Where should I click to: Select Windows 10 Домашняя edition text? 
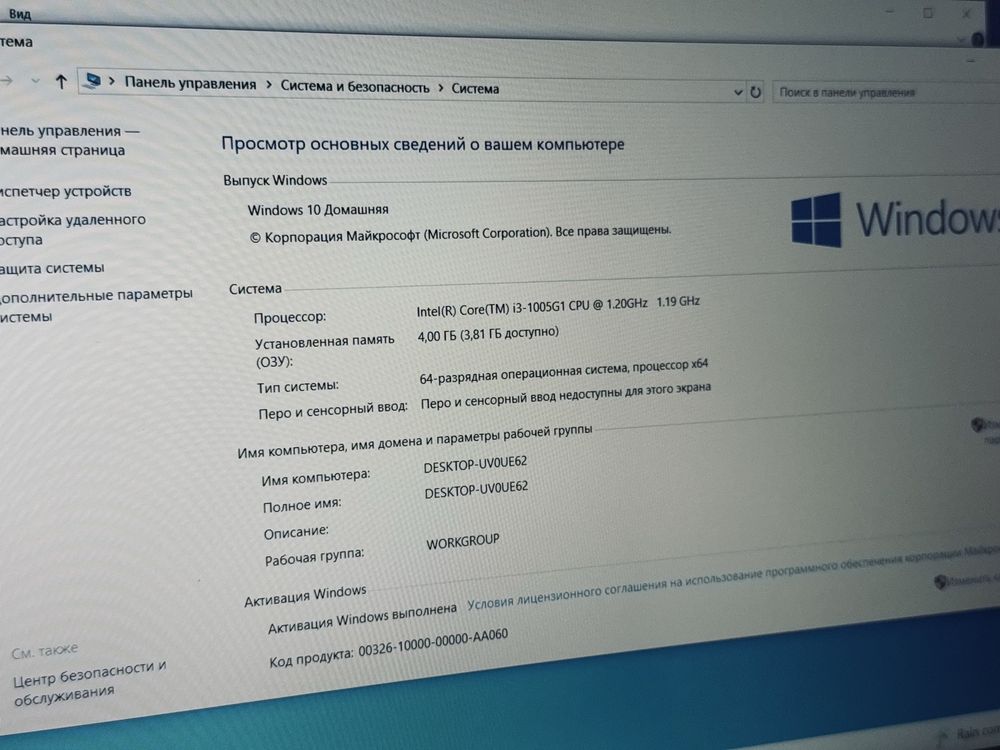pos(318,209)
